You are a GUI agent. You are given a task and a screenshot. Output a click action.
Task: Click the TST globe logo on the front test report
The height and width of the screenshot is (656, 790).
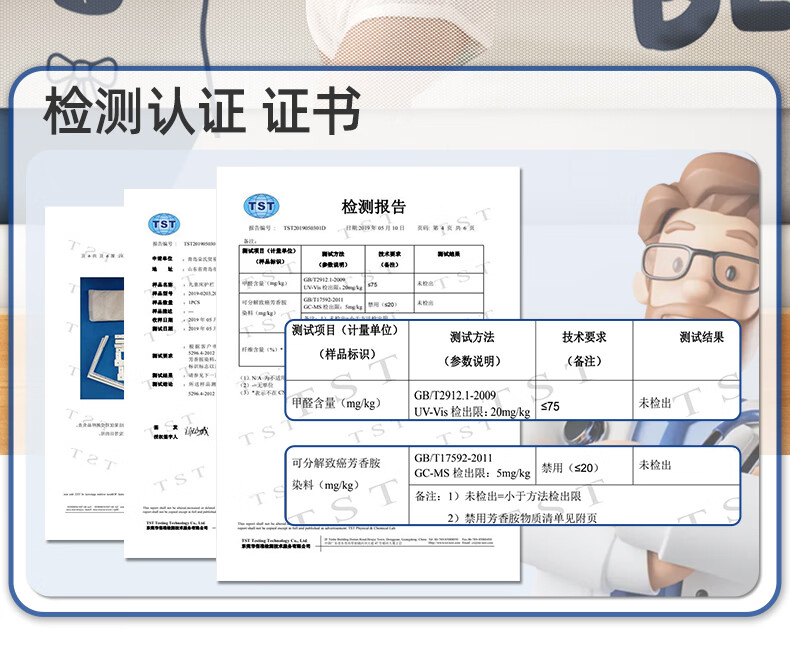261,206
